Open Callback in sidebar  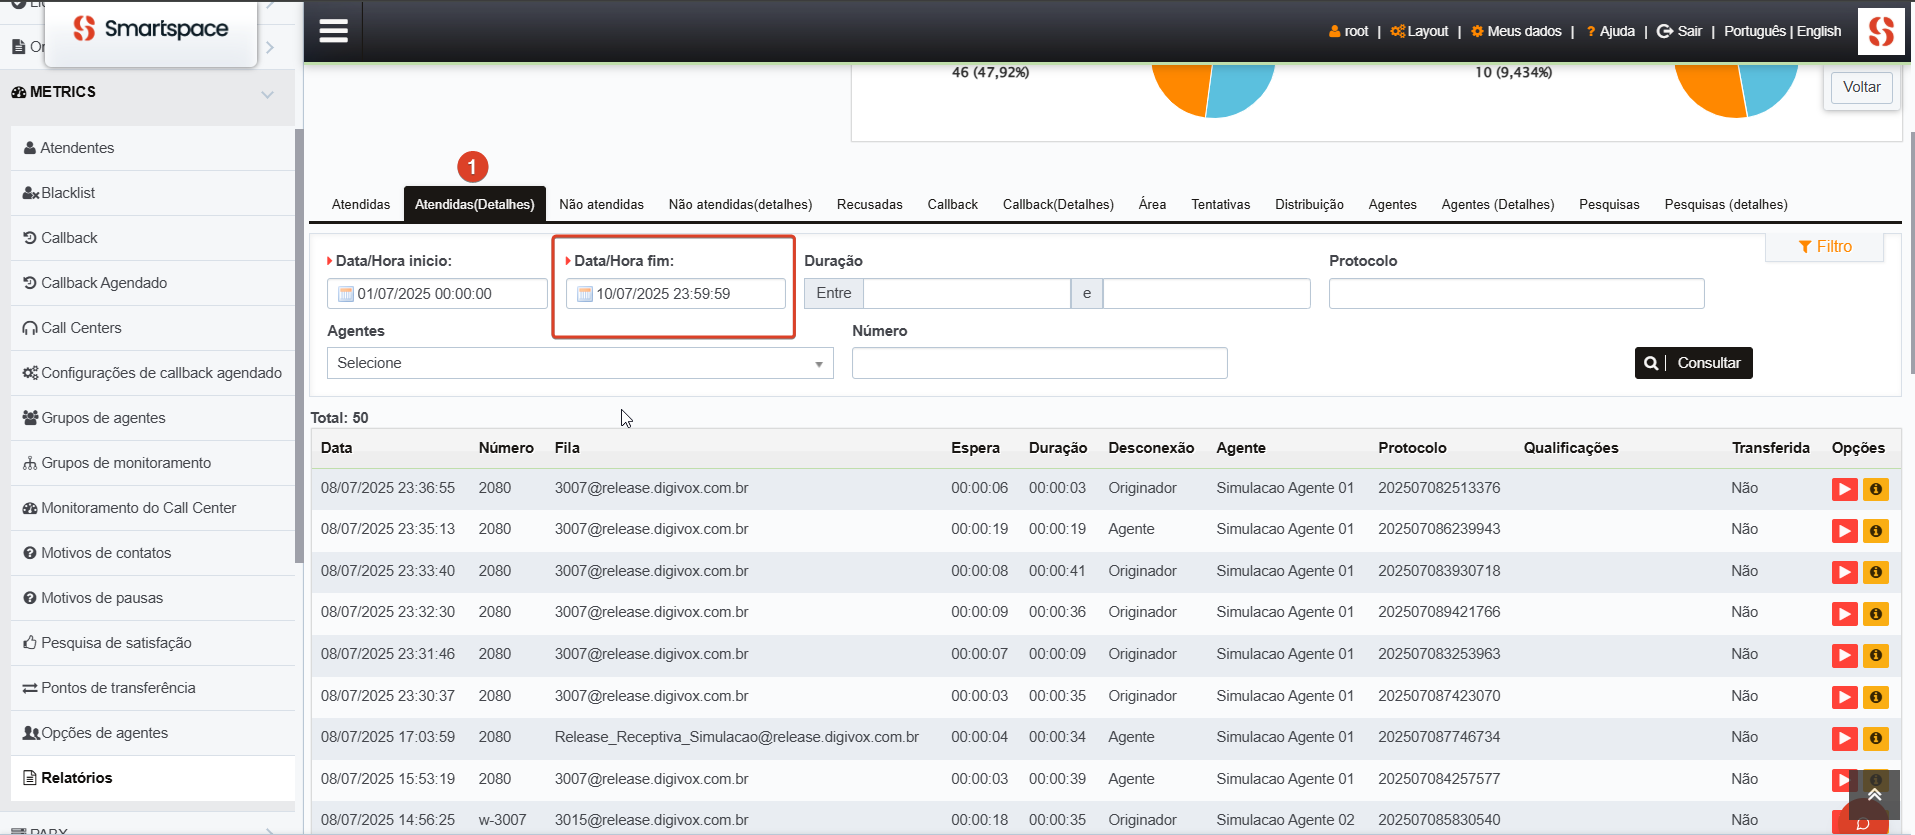coord(153,238)
